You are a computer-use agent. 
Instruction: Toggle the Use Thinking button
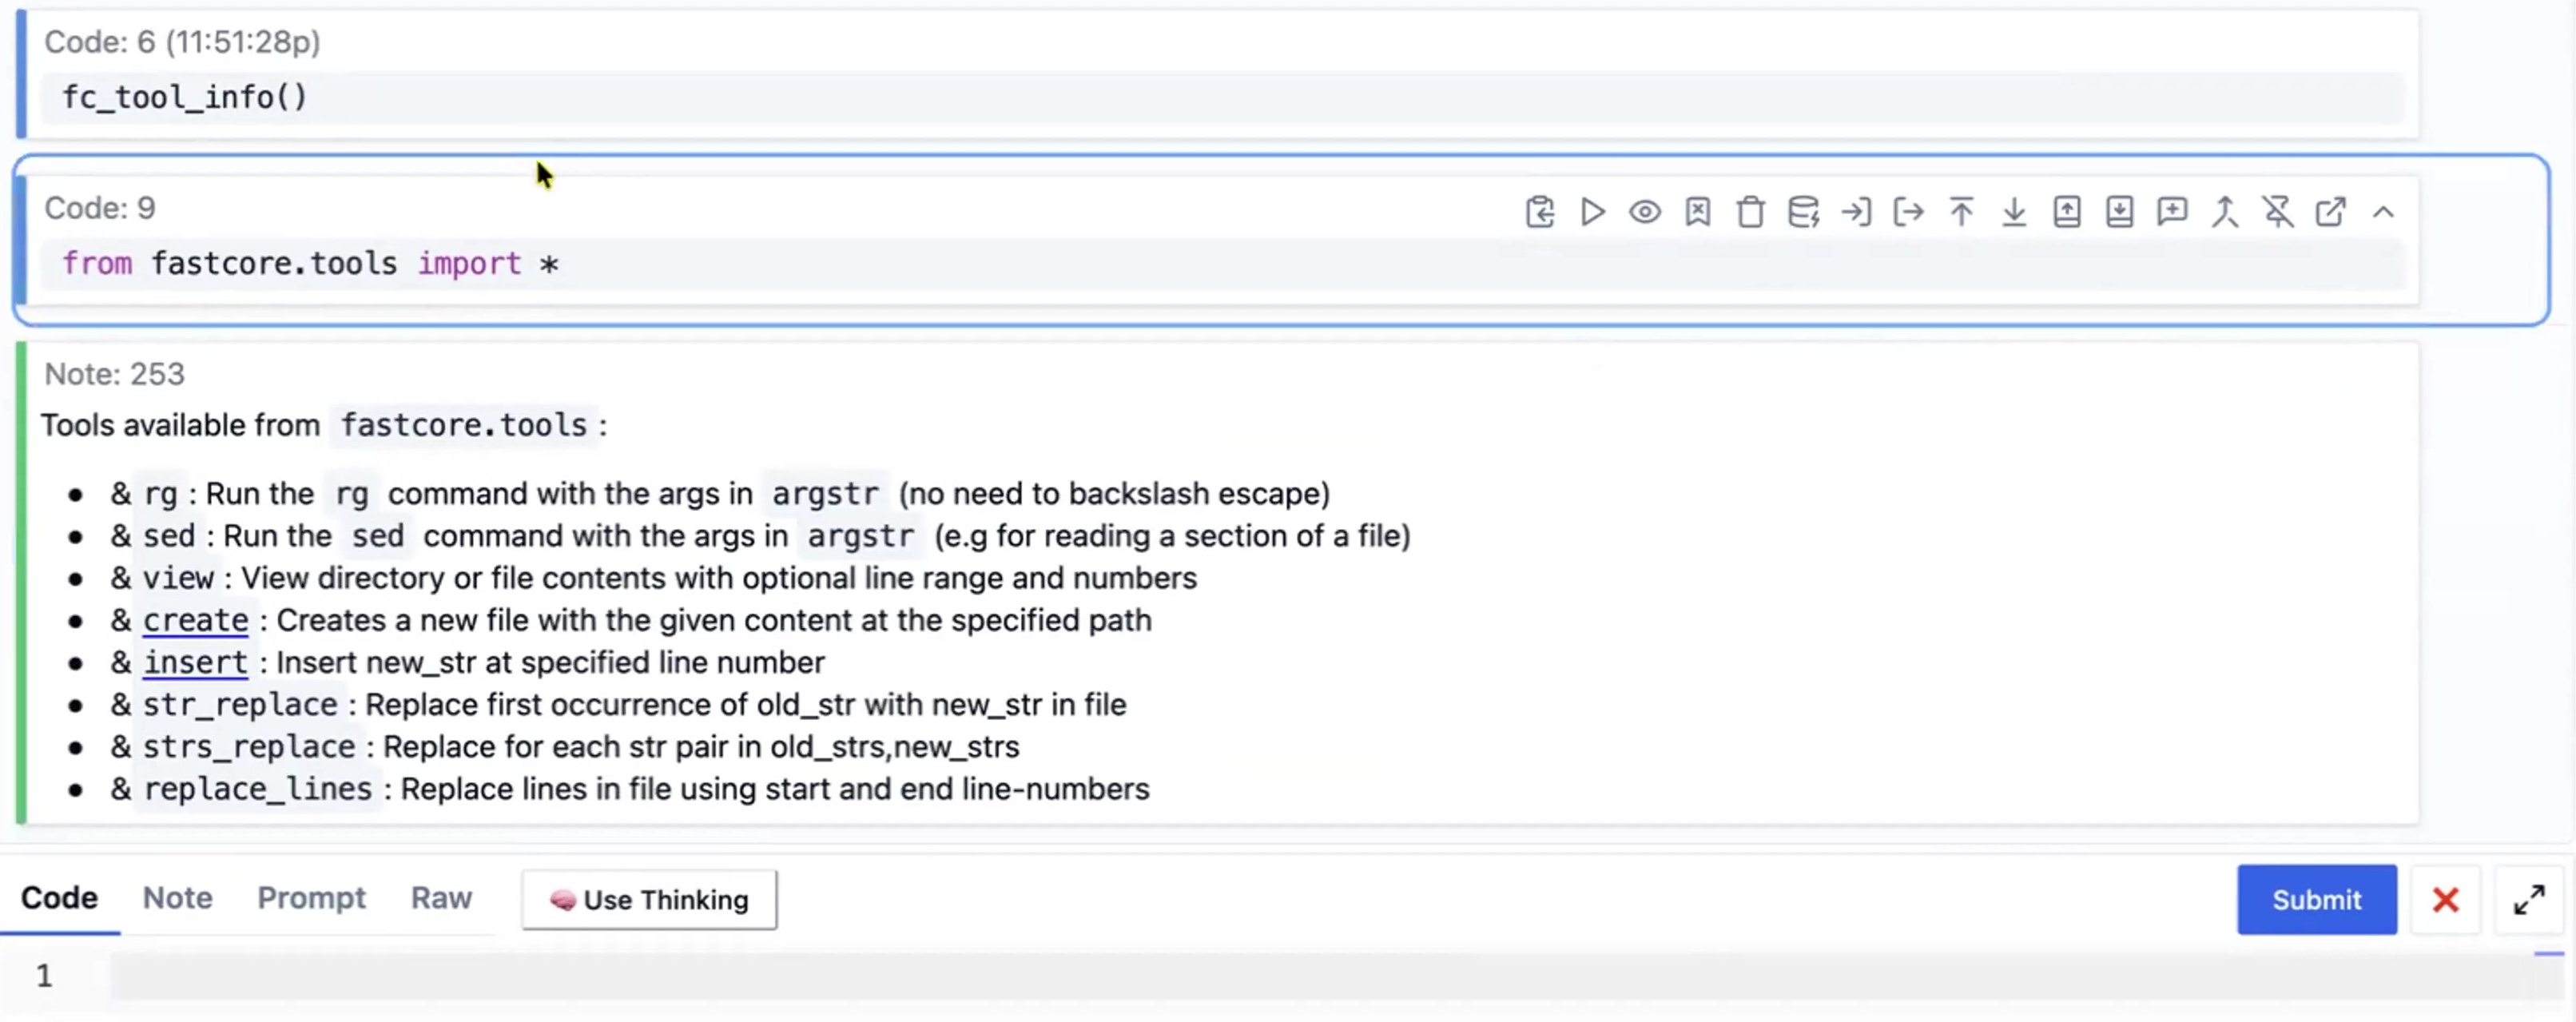pyautogui.click(x=649, y=900)
